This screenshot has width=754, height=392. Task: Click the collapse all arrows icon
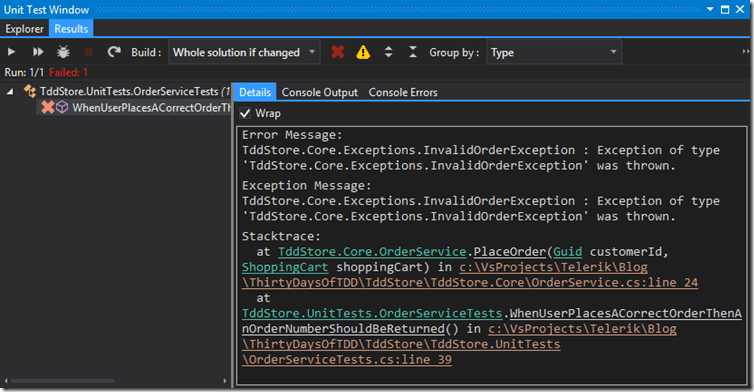click(x=413, y=52)
